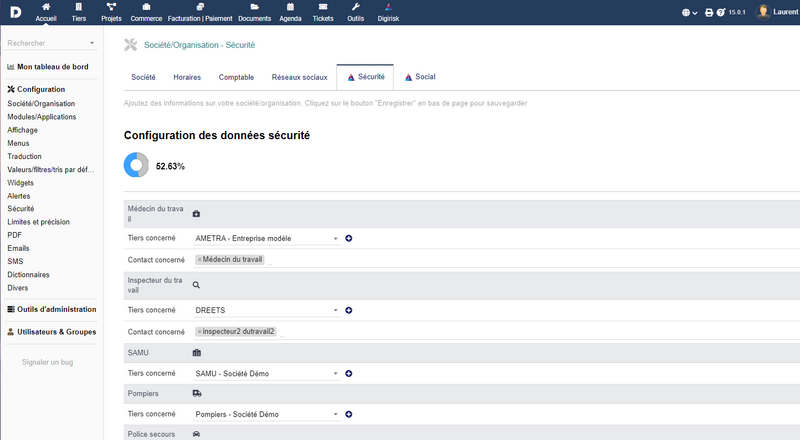The image size is (800, 440).
Task: Add new tiers next to DREETS
Action: coord(349,310)
